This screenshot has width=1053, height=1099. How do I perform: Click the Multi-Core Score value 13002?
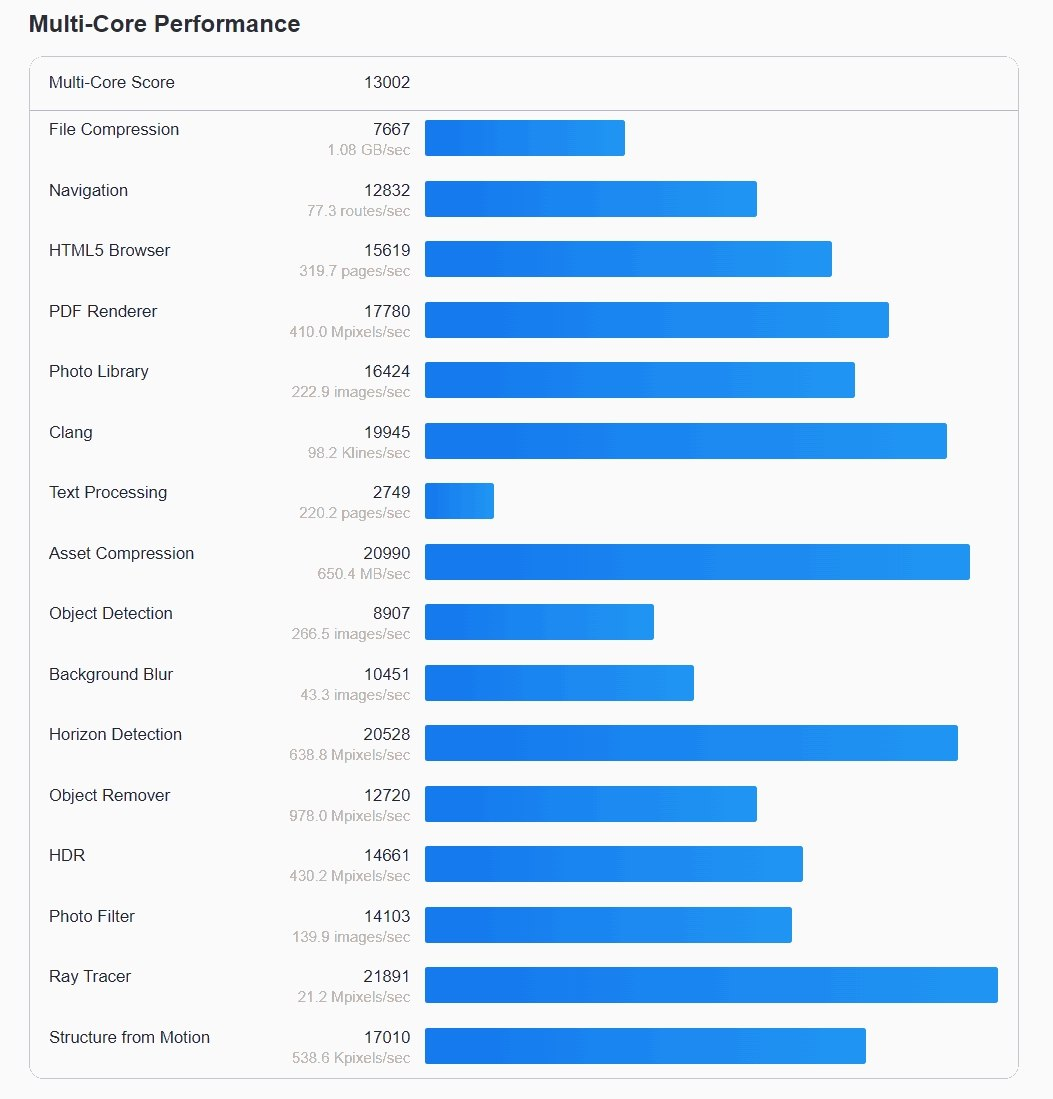[387, 83]
